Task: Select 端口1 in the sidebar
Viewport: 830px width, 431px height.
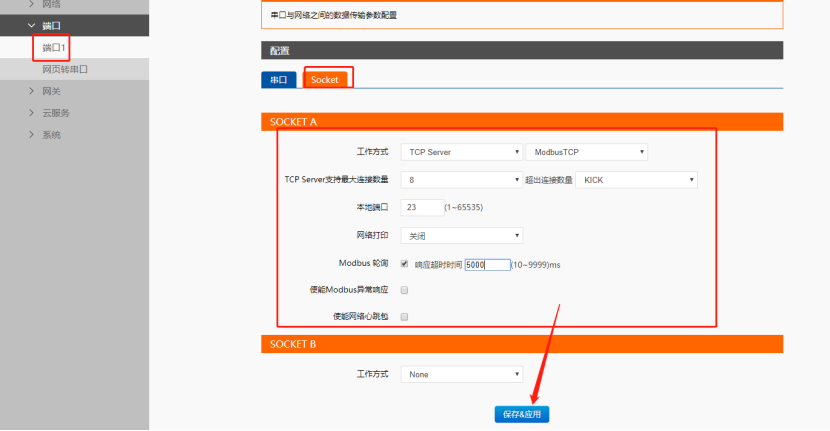Action: pyautogui.click(x=54, y=48)
